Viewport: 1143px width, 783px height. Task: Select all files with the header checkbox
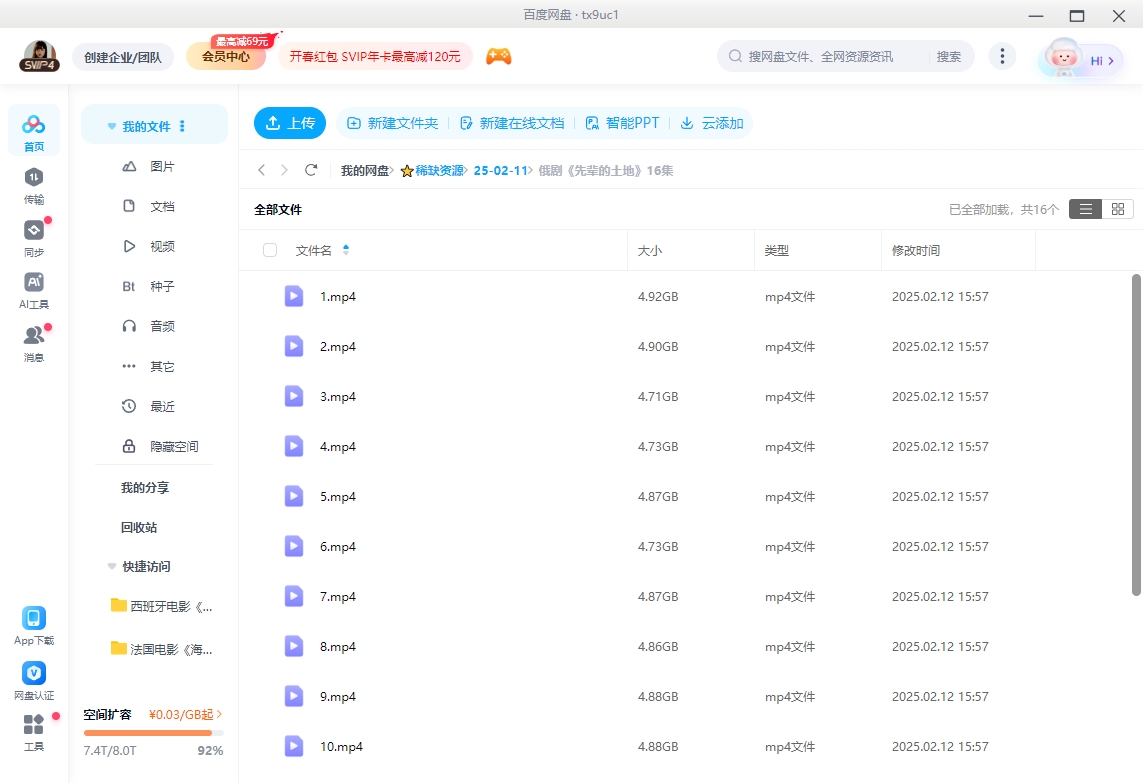pyautogui.click(x=269, y=250)
